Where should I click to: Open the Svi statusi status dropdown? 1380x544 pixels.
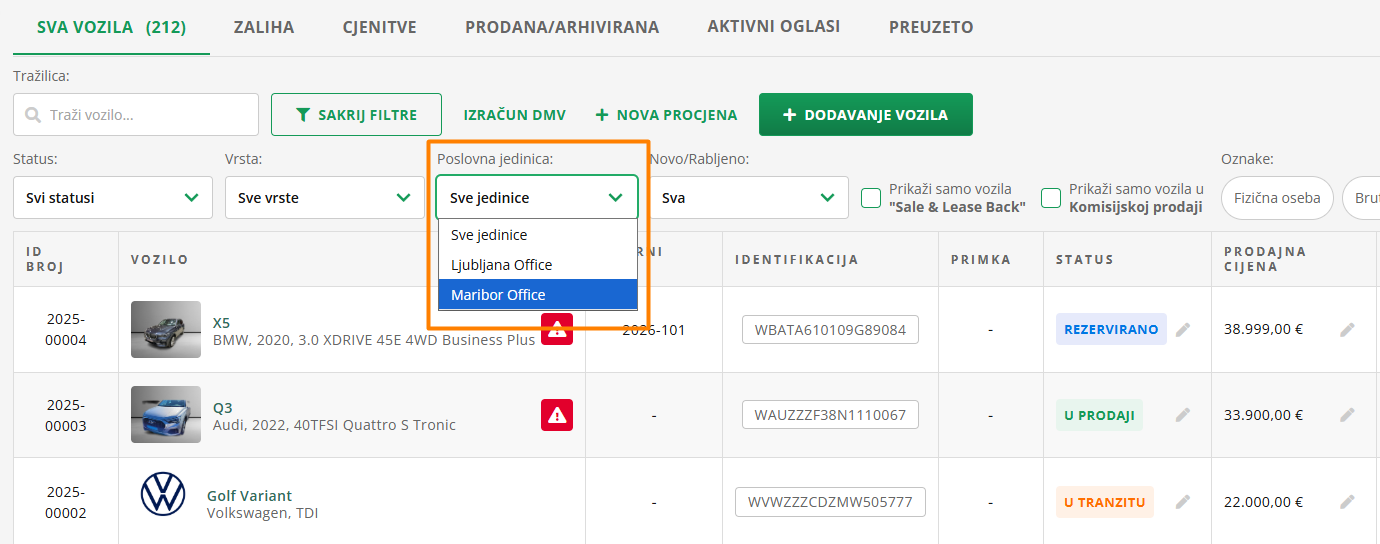[113, 198]
